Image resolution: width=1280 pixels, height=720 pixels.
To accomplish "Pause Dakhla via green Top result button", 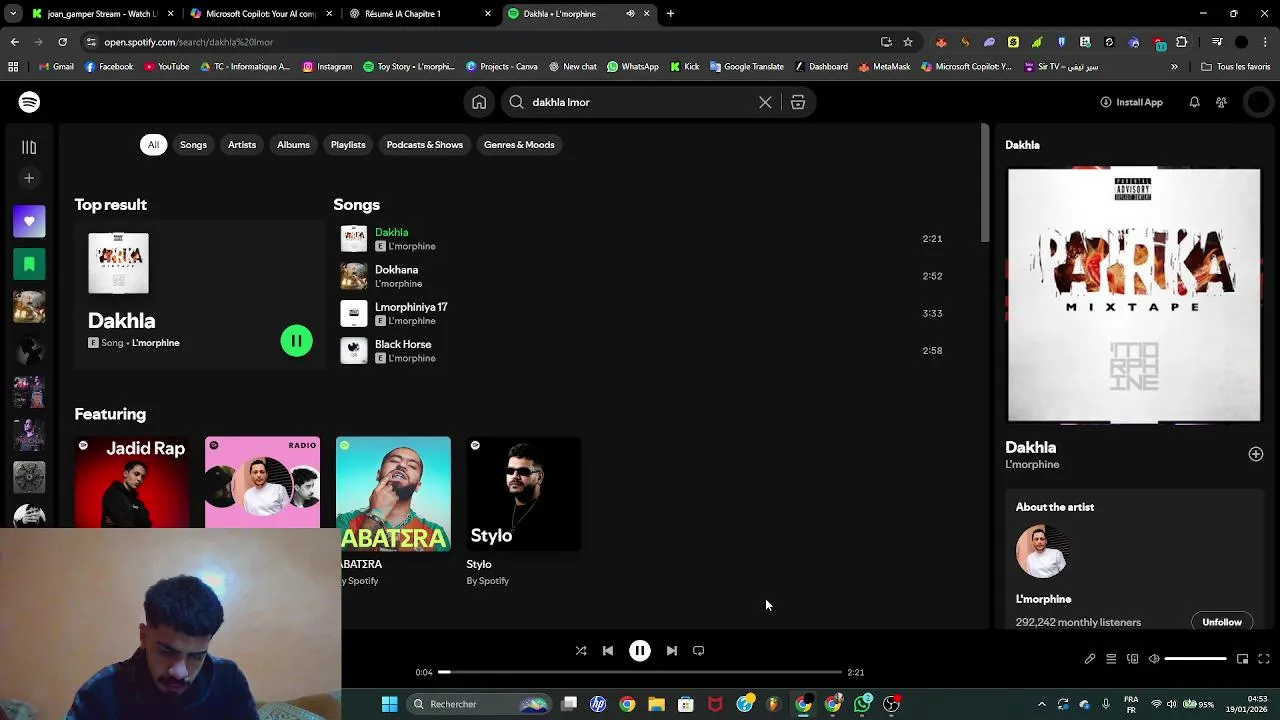I will click(x=296, y=341).
